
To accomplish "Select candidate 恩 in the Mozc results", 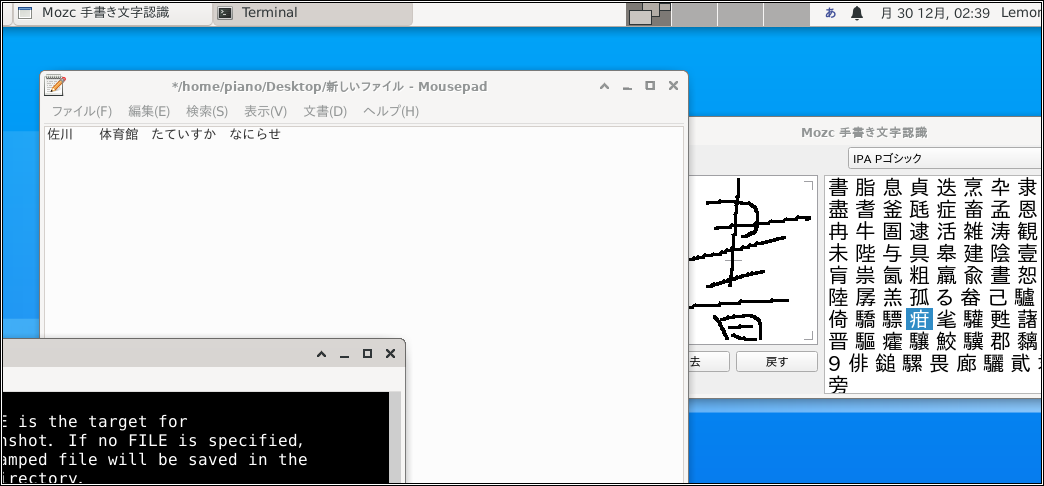I will pyautogui.click(x=1027, y=210).
